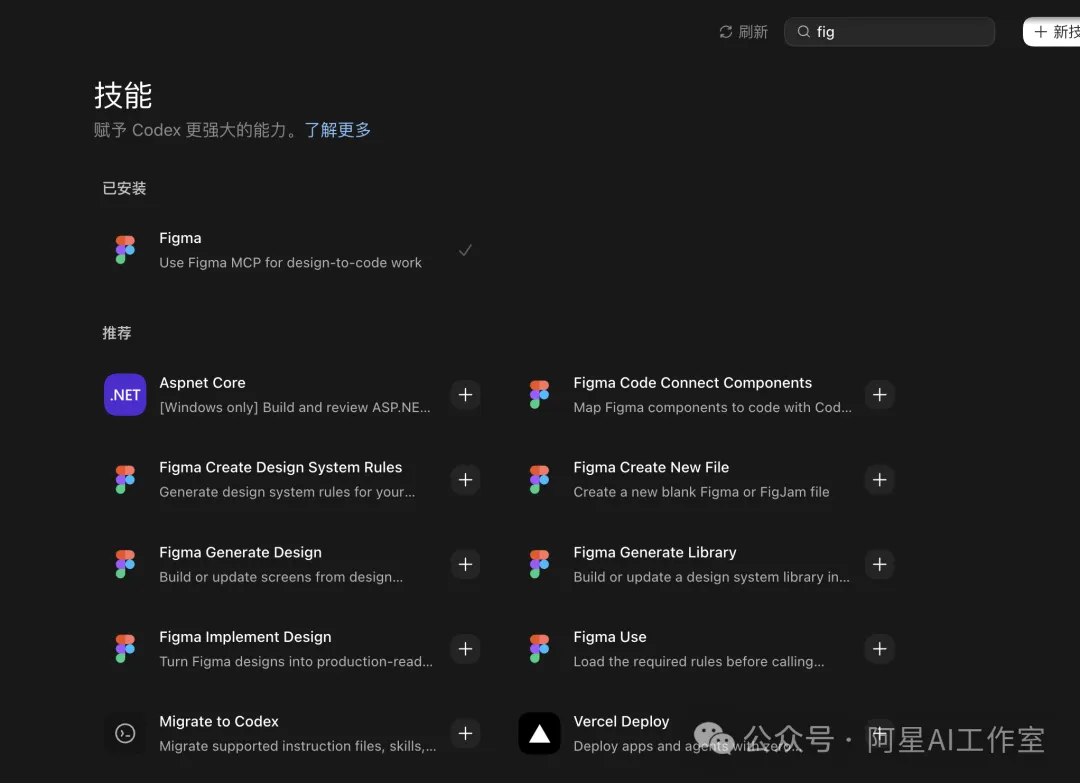The image size is (1080, 783).
Task: Open Figma Code Connect Components title
Action: click(x=692, y=383)
